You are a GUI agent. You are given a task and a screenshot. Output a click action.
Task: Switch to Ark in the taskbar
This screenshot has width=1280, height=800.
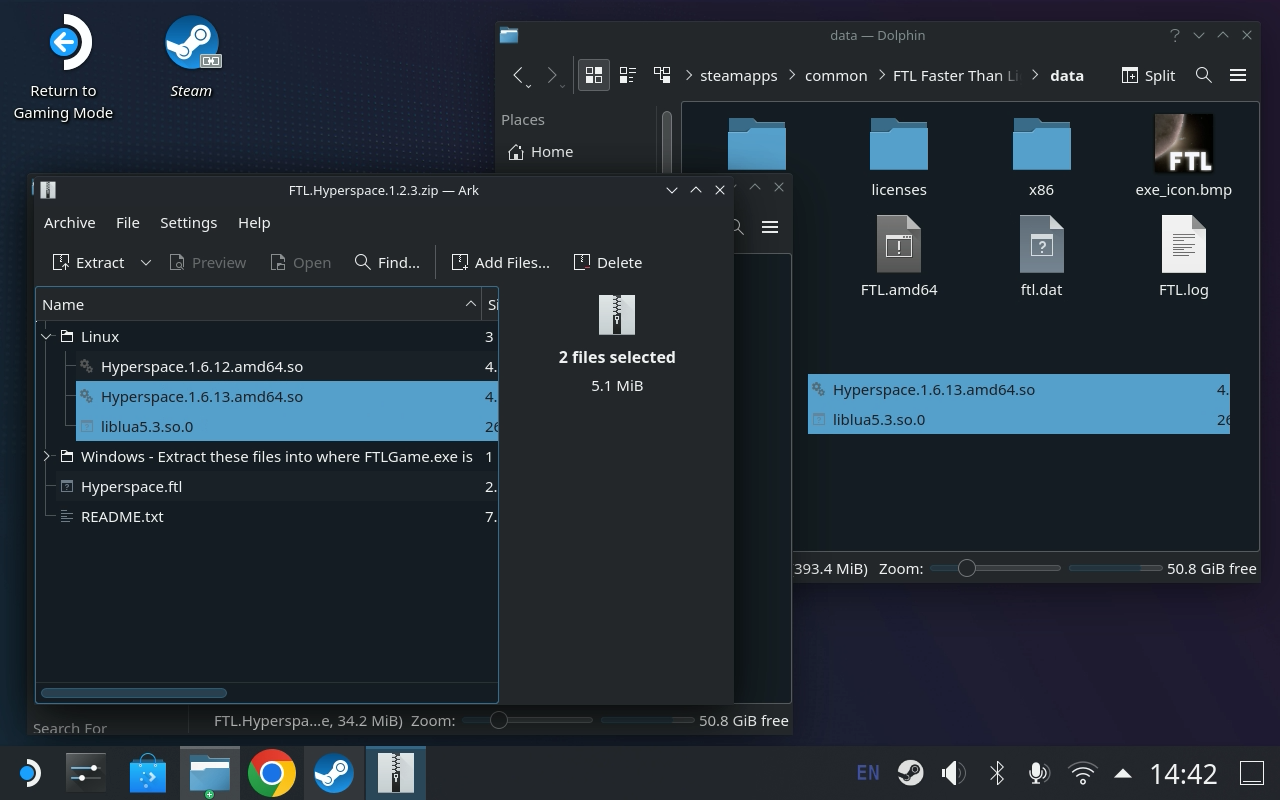pos(396,773)
